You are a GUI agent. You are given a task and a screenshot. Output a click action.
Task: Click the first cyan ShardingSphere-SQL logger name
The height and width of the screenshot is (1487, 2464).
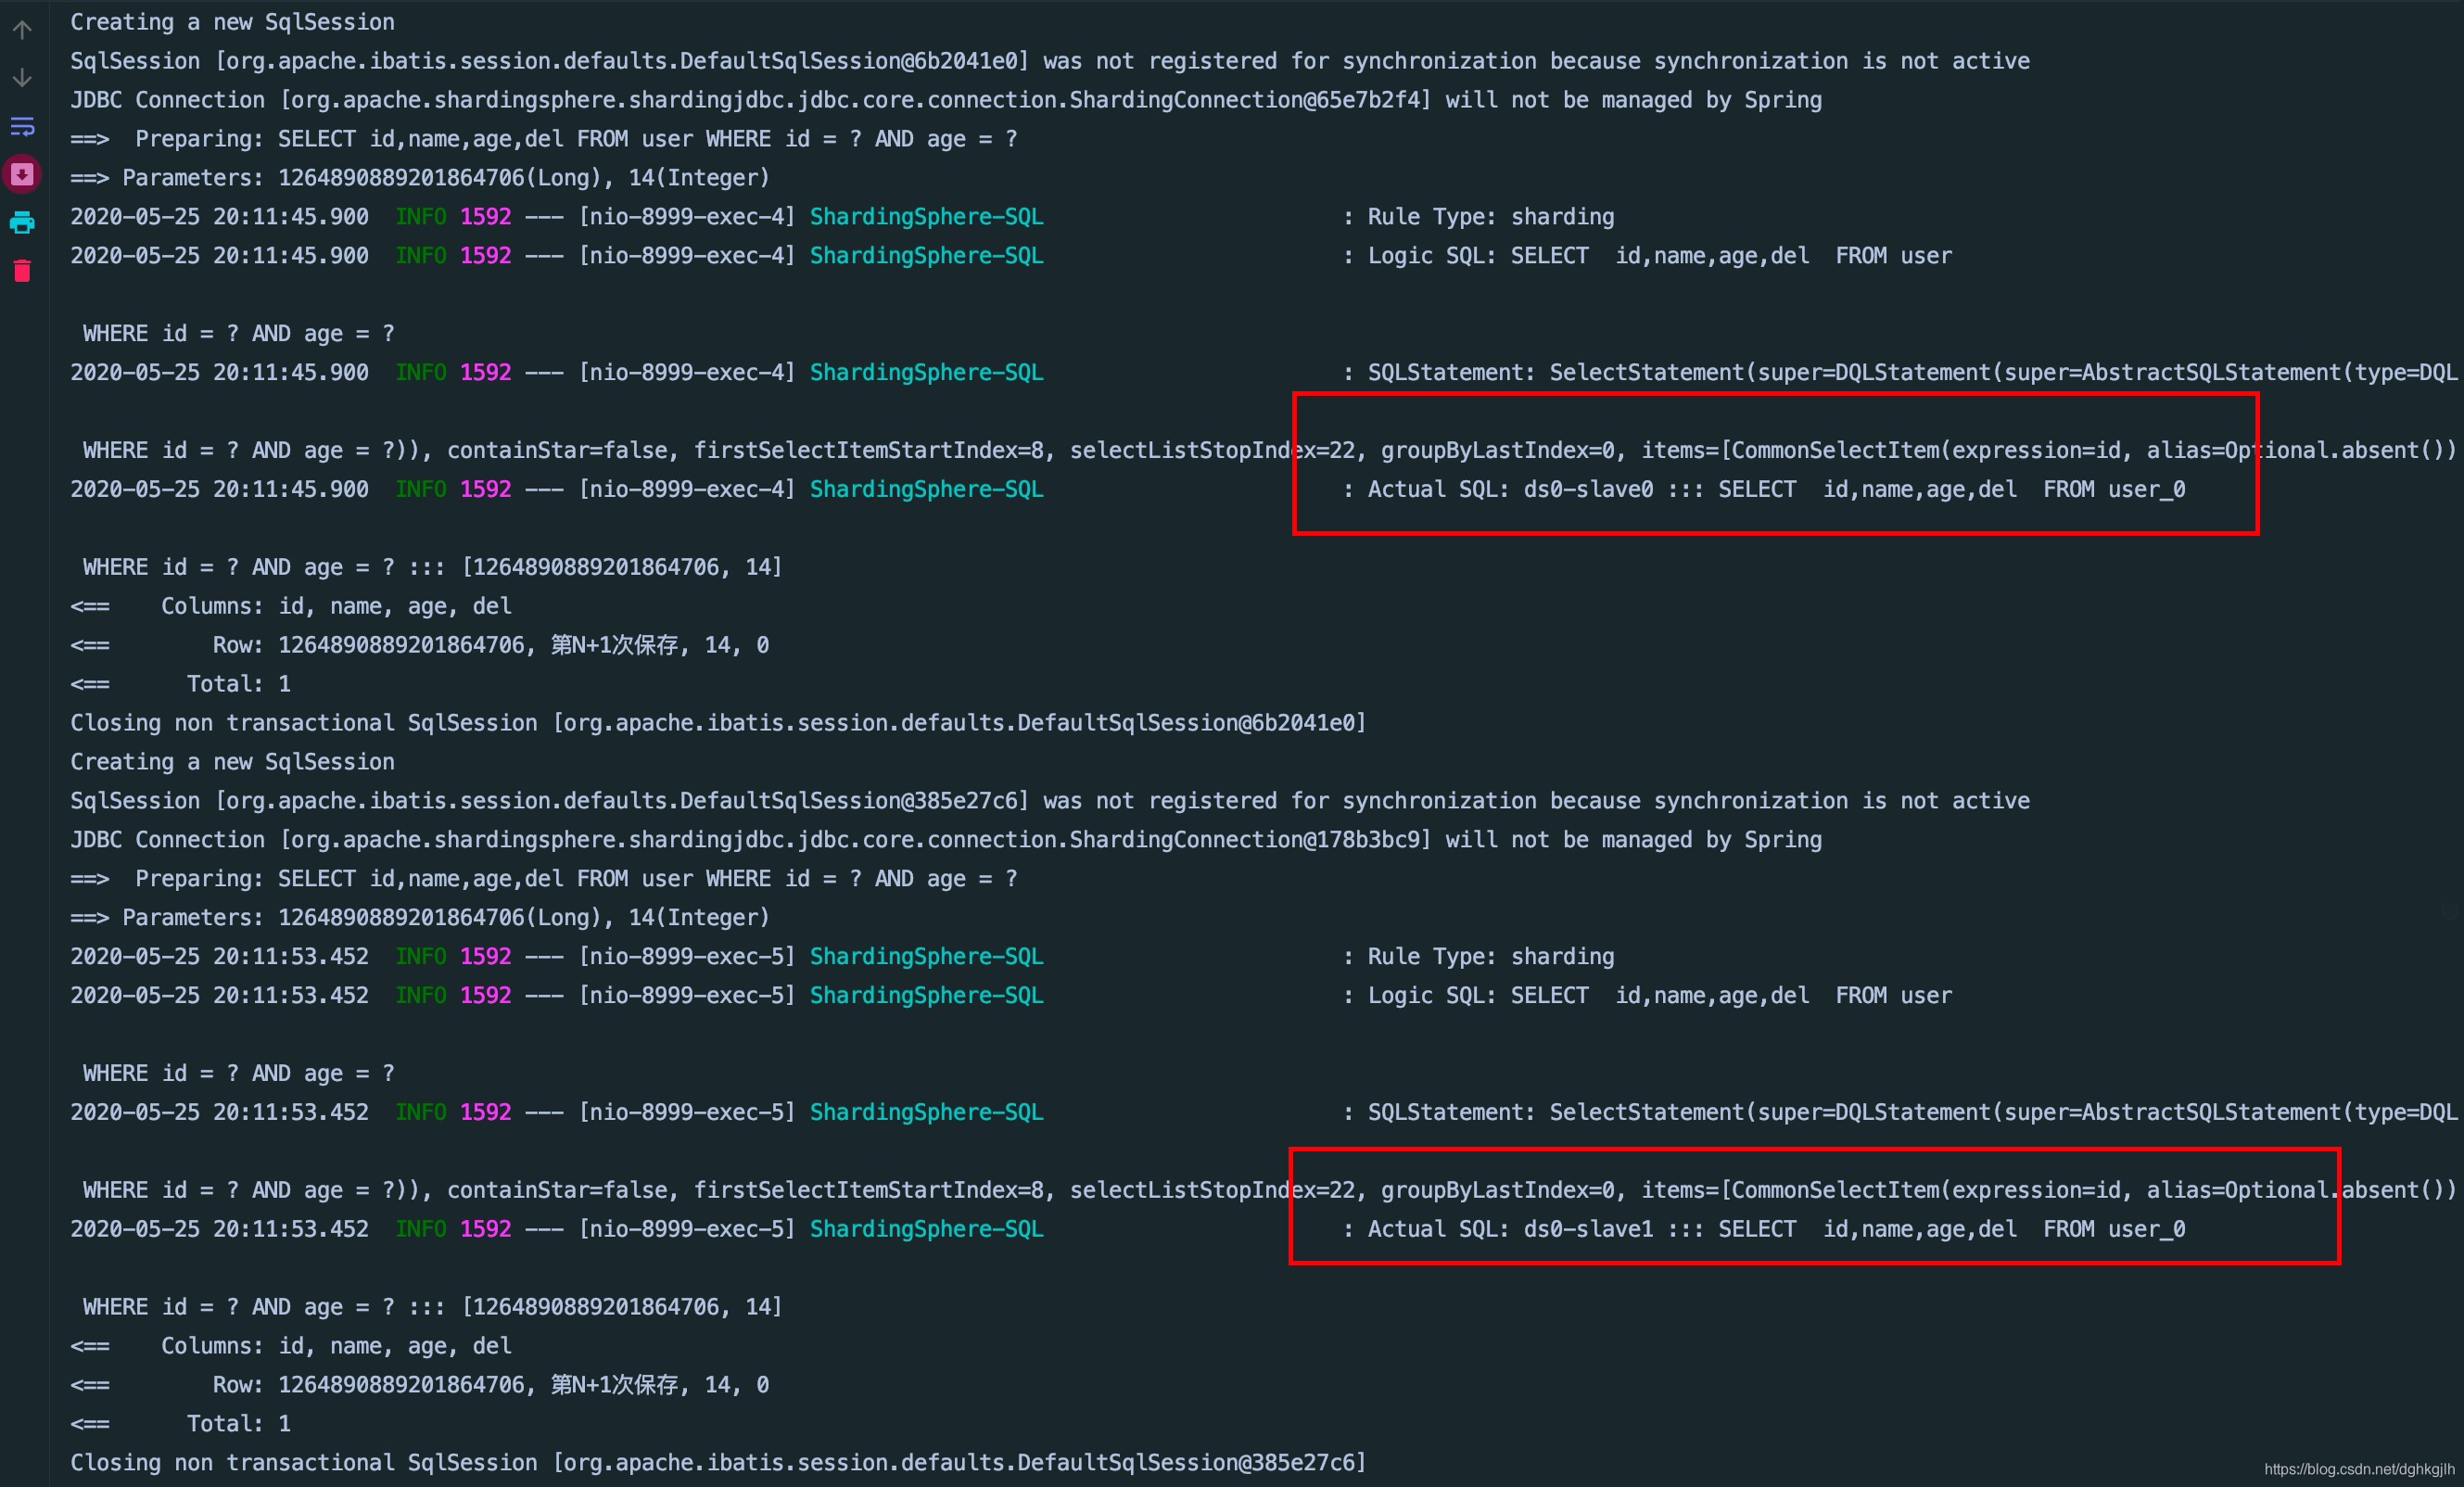926,217
